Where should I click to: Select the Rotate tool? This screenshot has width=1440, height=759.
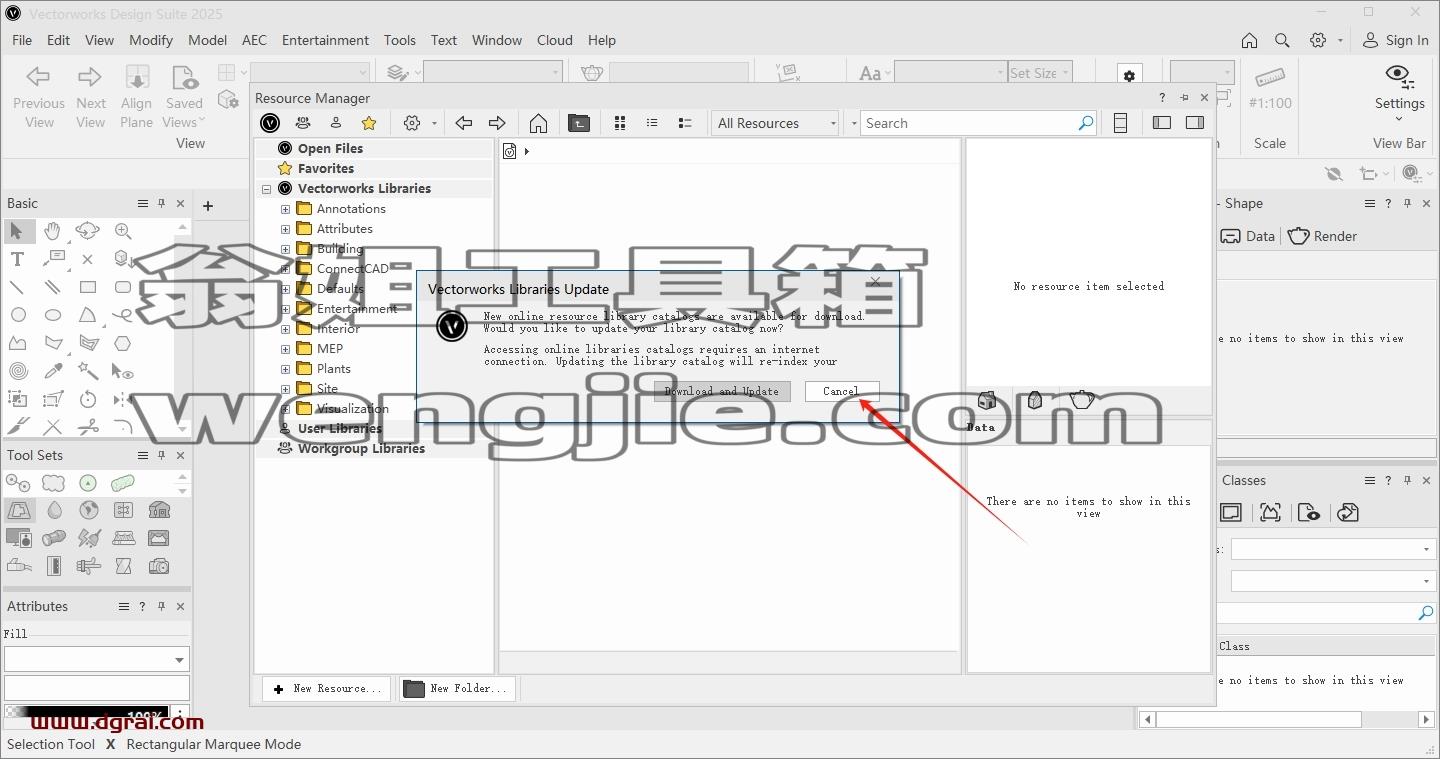click(x=87, y=399)
